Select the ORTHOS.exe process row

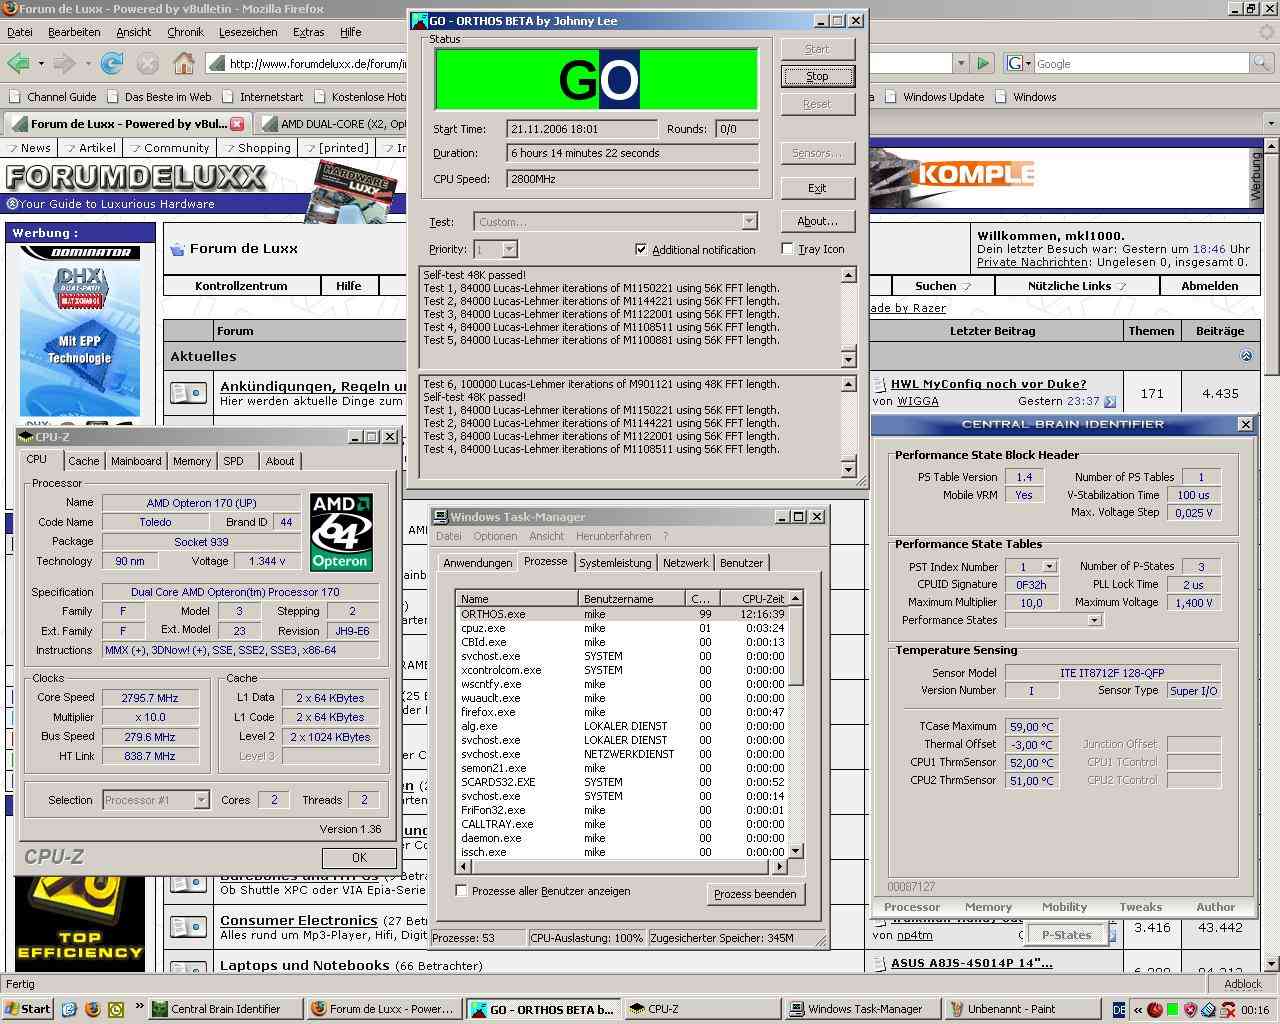point(622,614)
